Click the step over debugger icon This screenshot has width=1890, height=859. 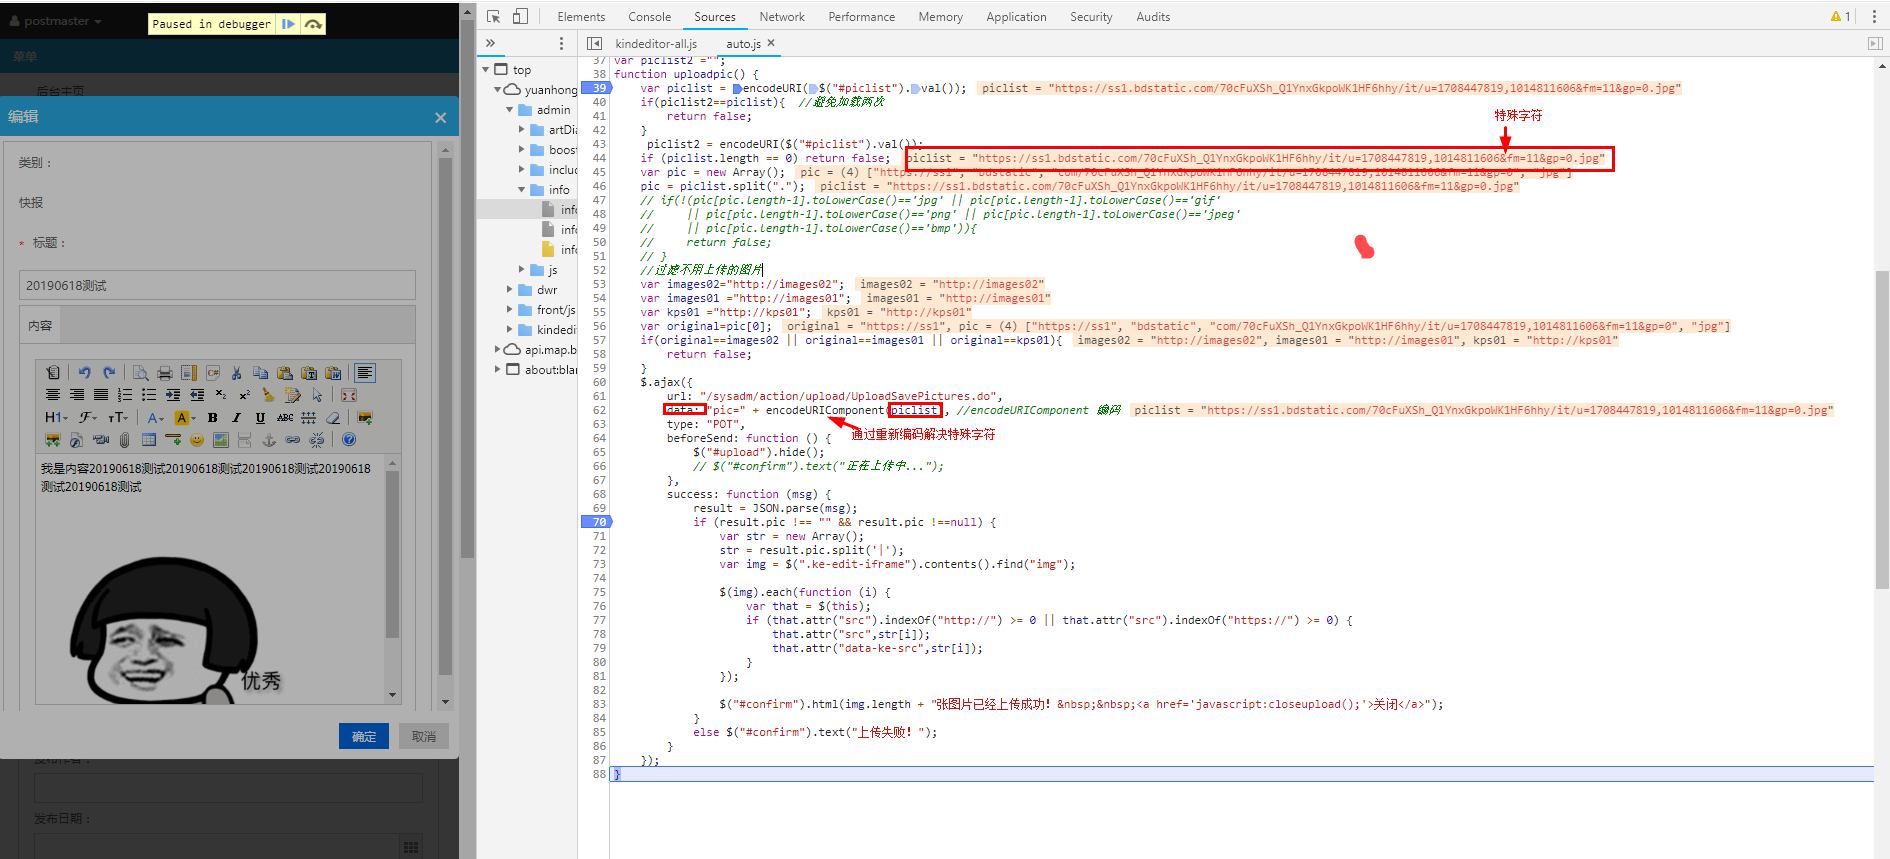(x=313, y=24)
